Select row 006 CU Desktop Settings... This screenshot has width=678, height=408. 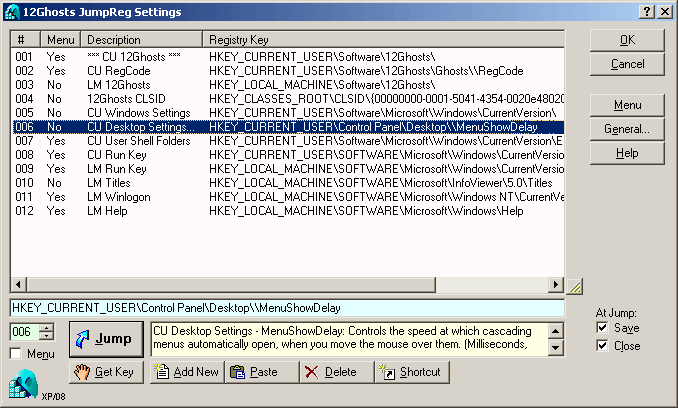287,127
